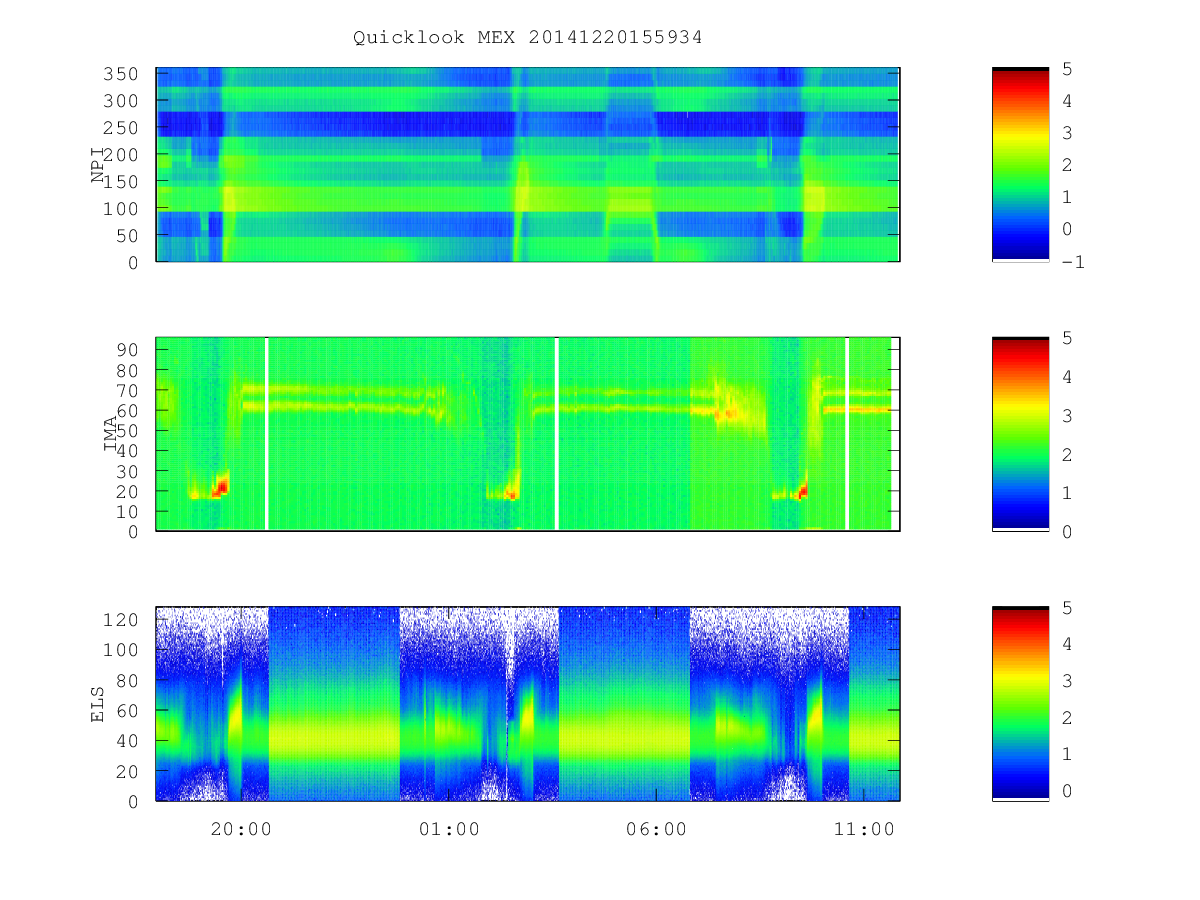The width and height of the screenshot is (1200, 900).
Task: Click the -1 label on NPI colorbar
Action: 1073,262
